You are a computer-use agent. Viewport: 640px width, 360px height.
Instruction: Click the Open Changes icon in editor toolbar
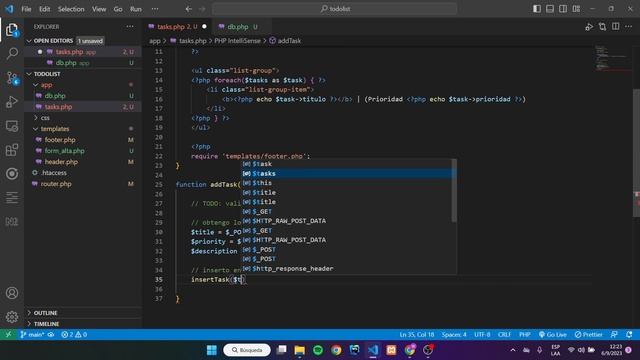[602, 27]
